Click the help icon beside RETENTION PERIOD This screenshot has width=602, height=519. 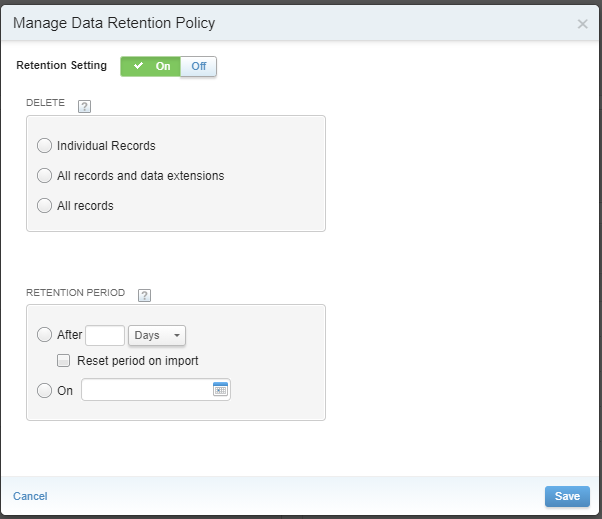144,295
